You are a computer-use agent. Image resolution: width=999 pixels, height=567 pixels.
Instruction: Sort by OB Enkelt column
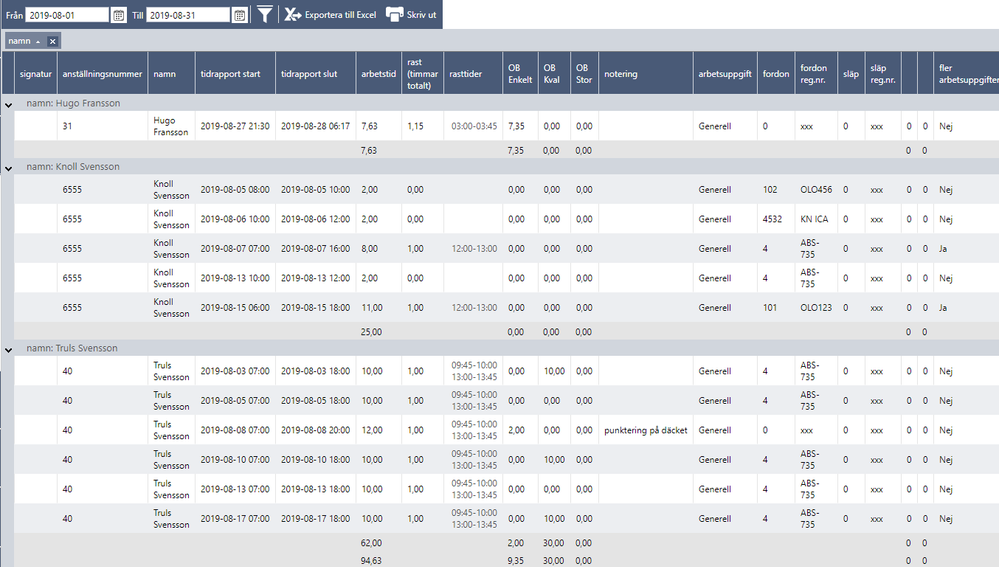tap(520, 73)
